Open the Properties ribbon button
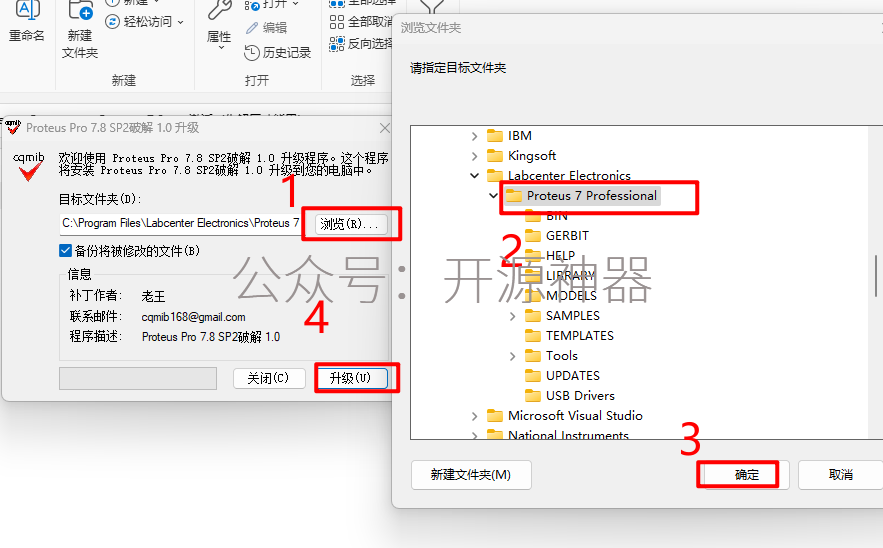Screen dimensions: 883x548 coord(219,25)
